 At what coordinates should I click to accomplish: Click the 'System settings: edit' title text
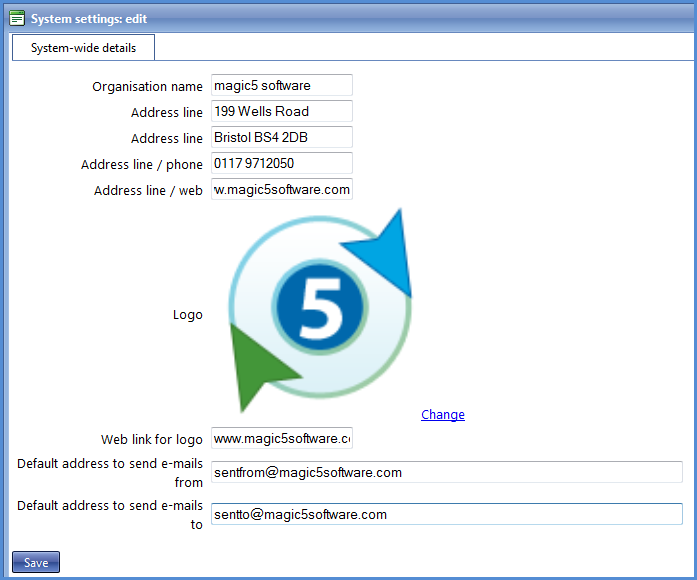[89, 19]
